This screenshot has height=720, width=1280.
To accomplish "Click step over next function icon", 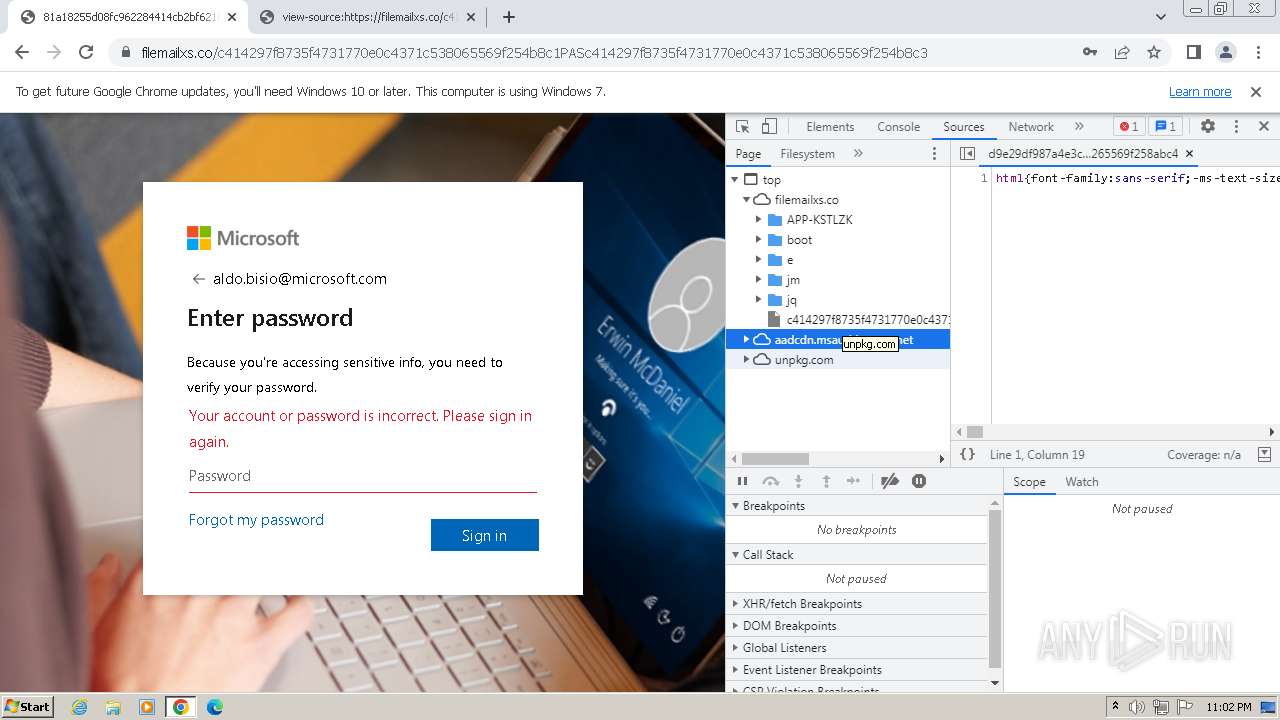I will click(770, 482).
